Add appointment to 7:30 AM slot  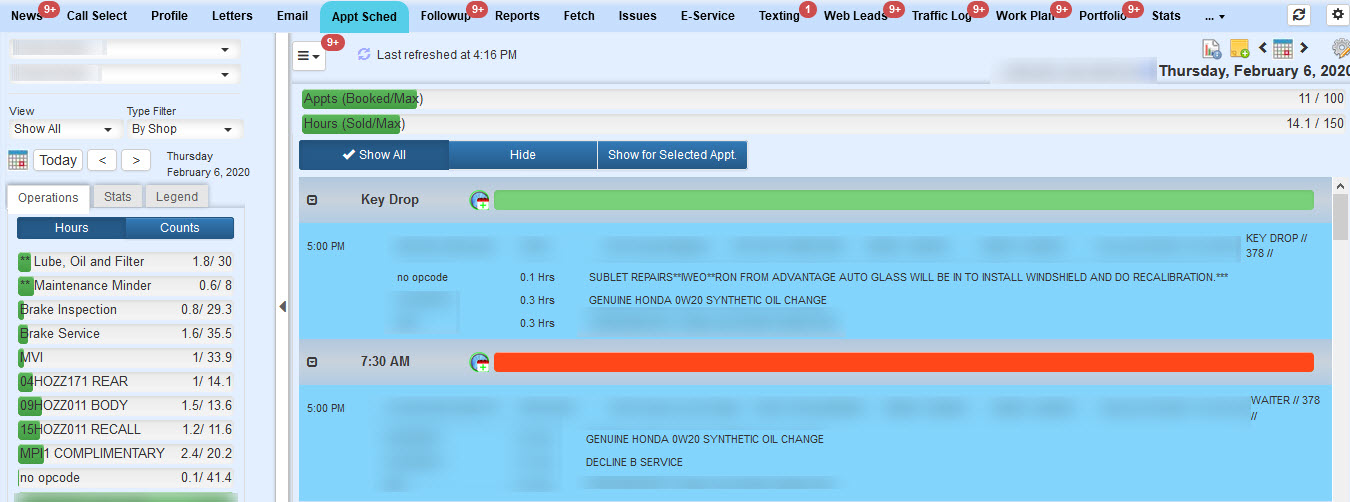(x=481, y=362)
